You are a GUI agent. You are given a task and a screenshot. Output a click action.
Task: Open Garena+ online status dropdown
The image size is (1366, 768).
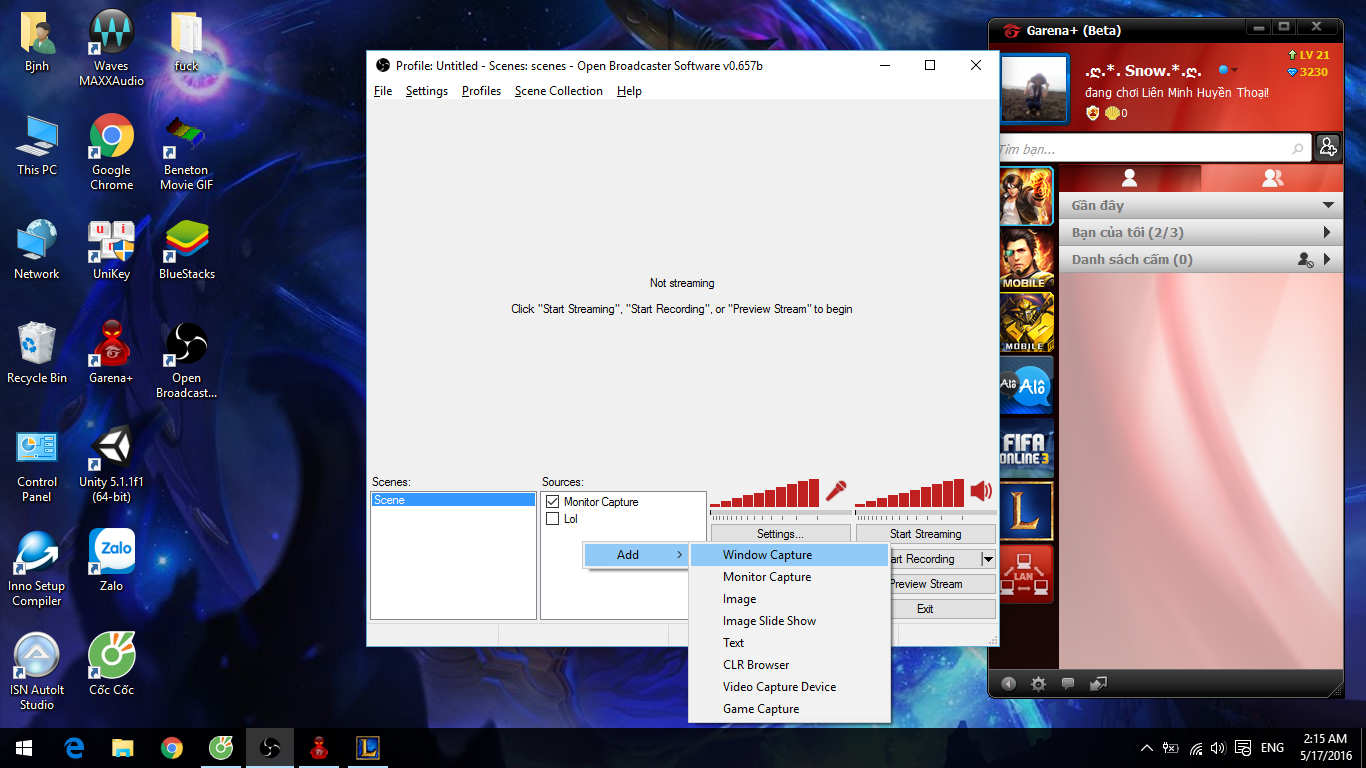coord(1228,70)
